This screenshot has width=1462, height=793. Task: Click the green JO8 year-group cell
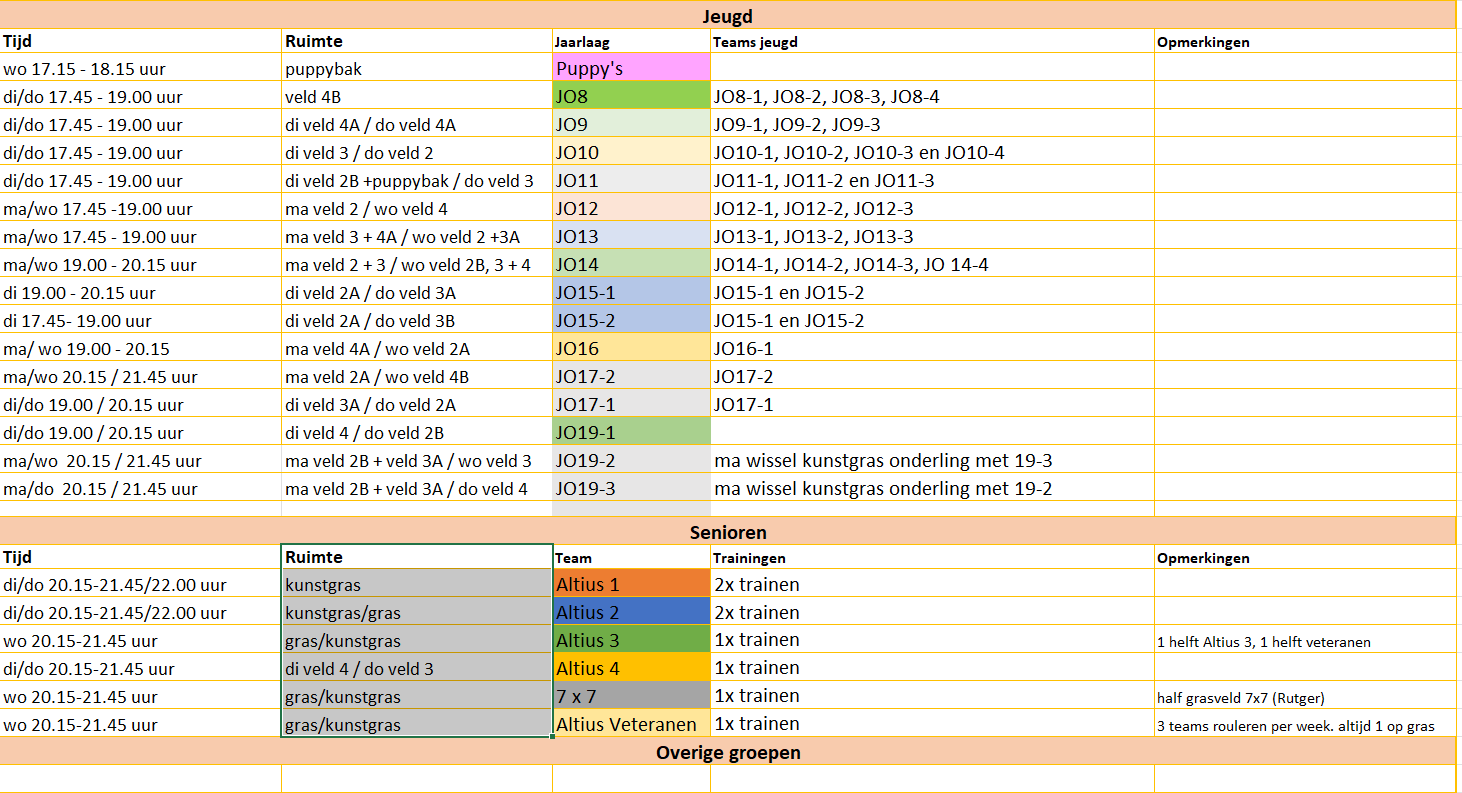pos(630,97)
